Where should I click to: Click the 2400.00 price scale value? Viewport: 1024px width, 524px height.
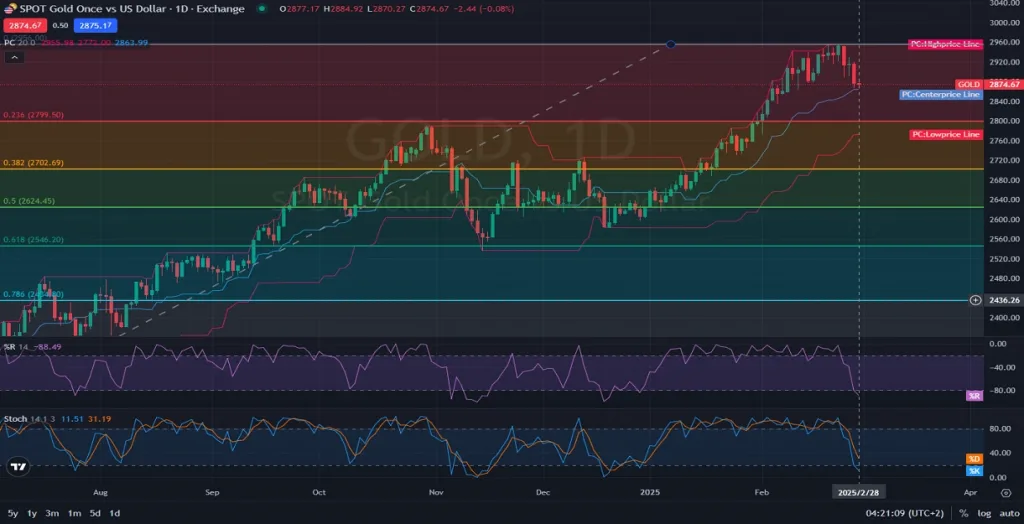1004,318
